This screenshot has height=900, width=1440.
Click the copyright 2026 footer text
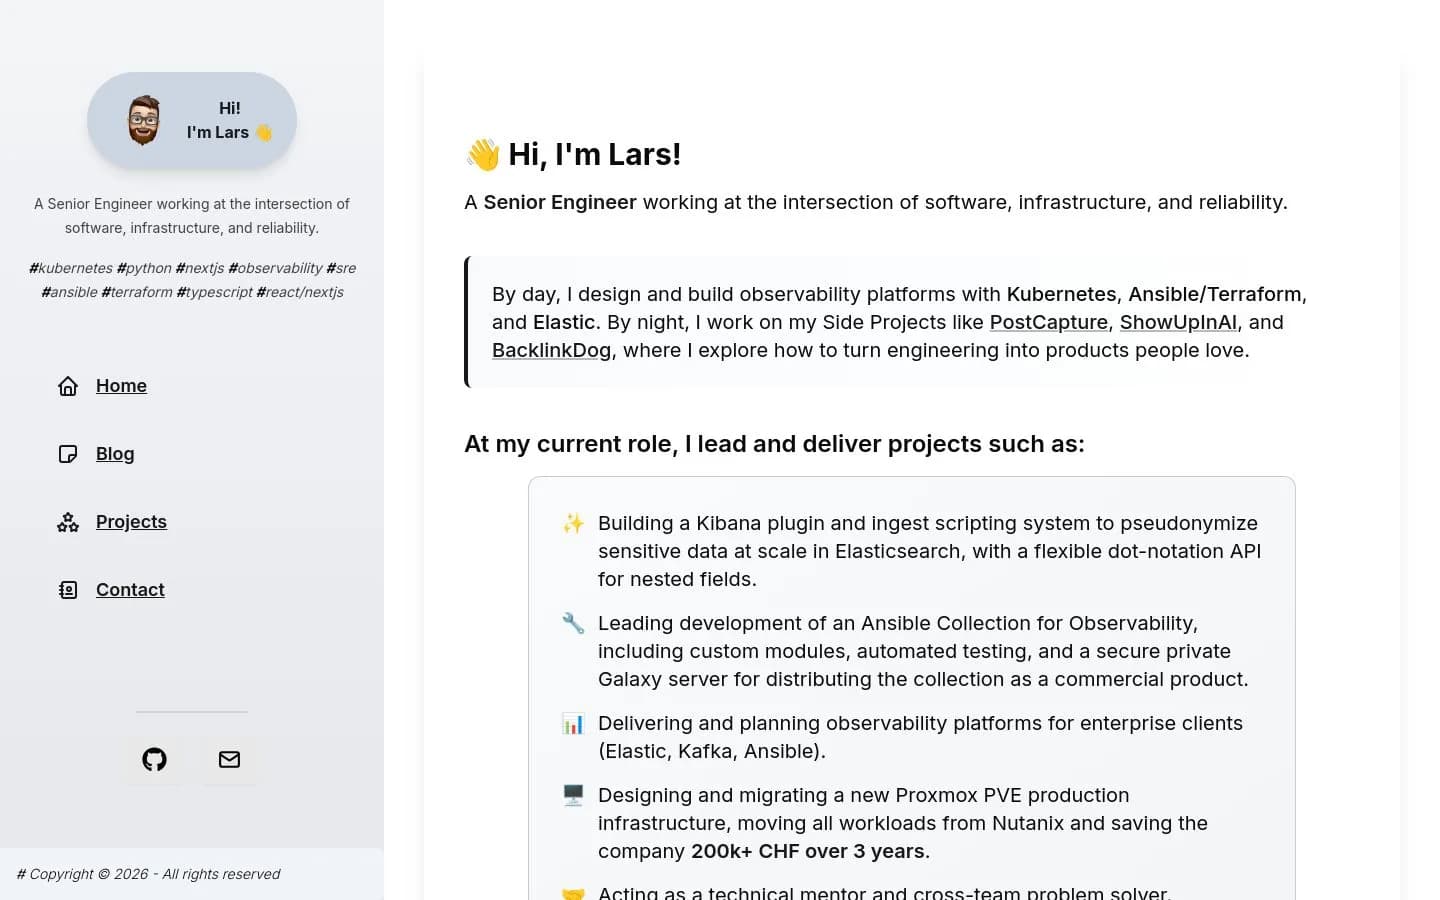click(148, 874)
